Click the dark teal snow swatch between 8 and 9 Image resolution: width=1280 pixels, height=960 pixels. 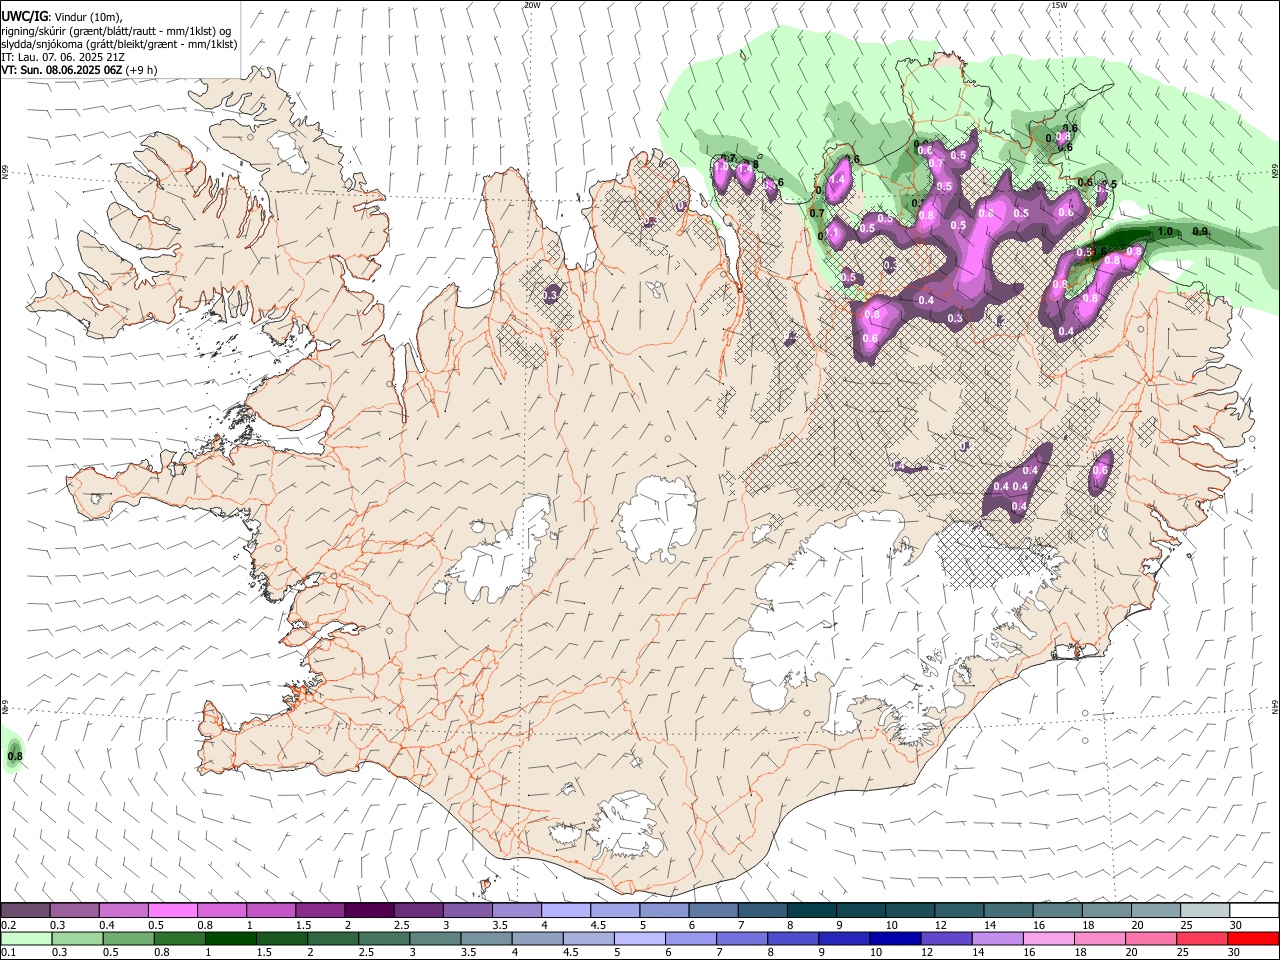pyautogui.click(x=812, y=910)
